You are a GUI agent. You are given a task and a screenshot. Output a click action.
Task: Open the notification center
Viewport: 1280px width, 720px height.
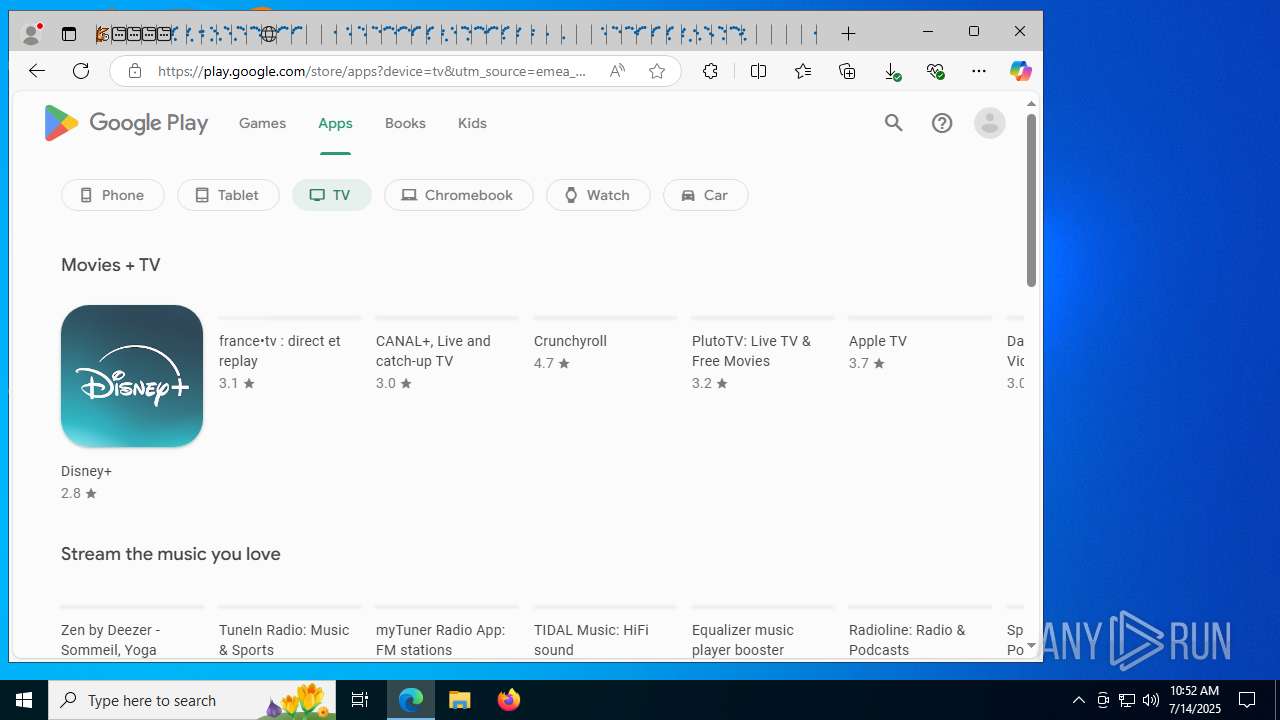1247,700
